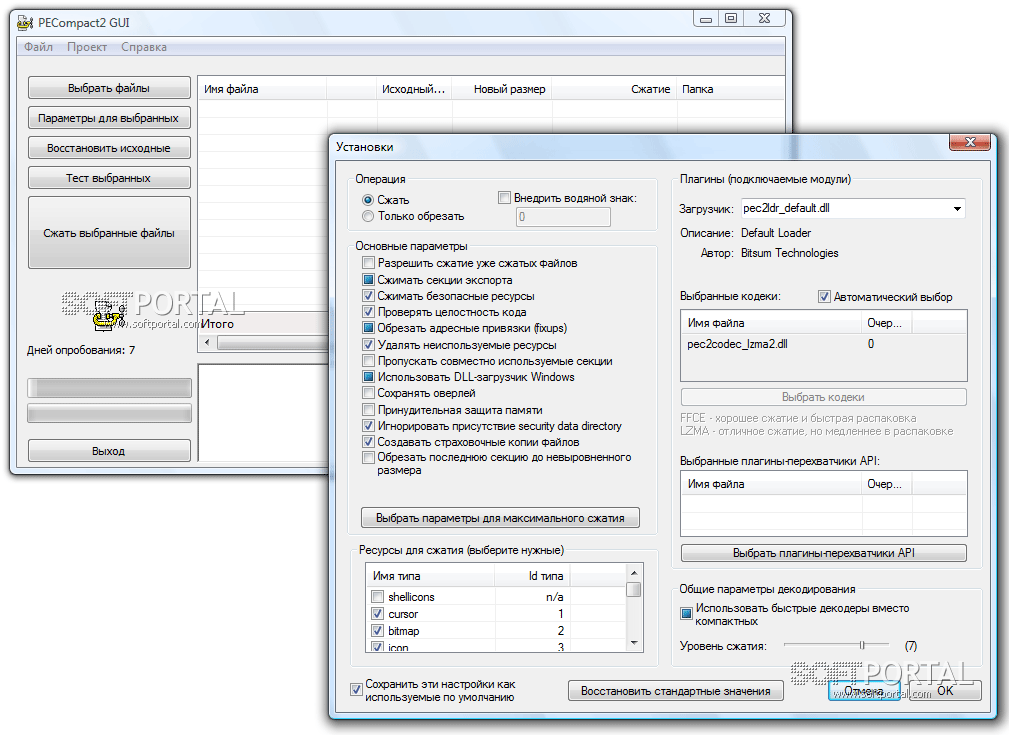This screenshot has height=735, width=1009.
Task: Click Выход button in main window
Action: click(x=109, y=451)
